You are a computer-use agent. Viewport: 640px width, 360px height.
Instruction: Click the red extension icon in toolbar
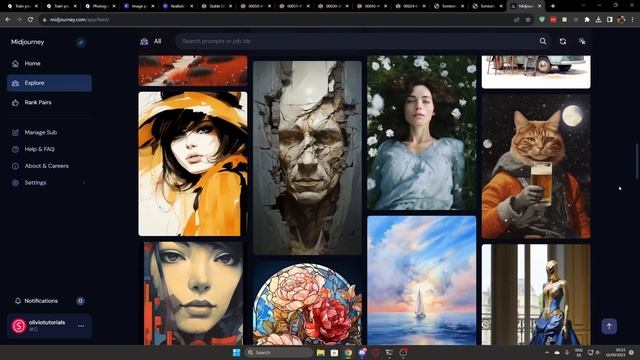click(553, 20)
